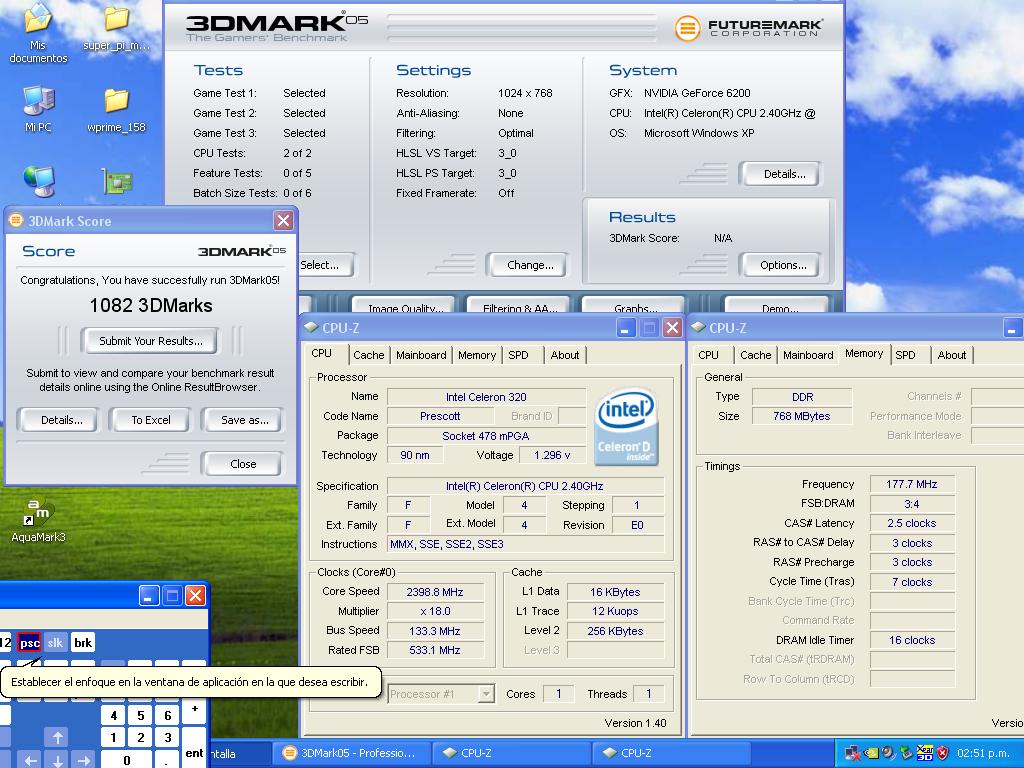
Task: Click the network globe desktop icon below Mi PC
Action: (x=39, y=181)
